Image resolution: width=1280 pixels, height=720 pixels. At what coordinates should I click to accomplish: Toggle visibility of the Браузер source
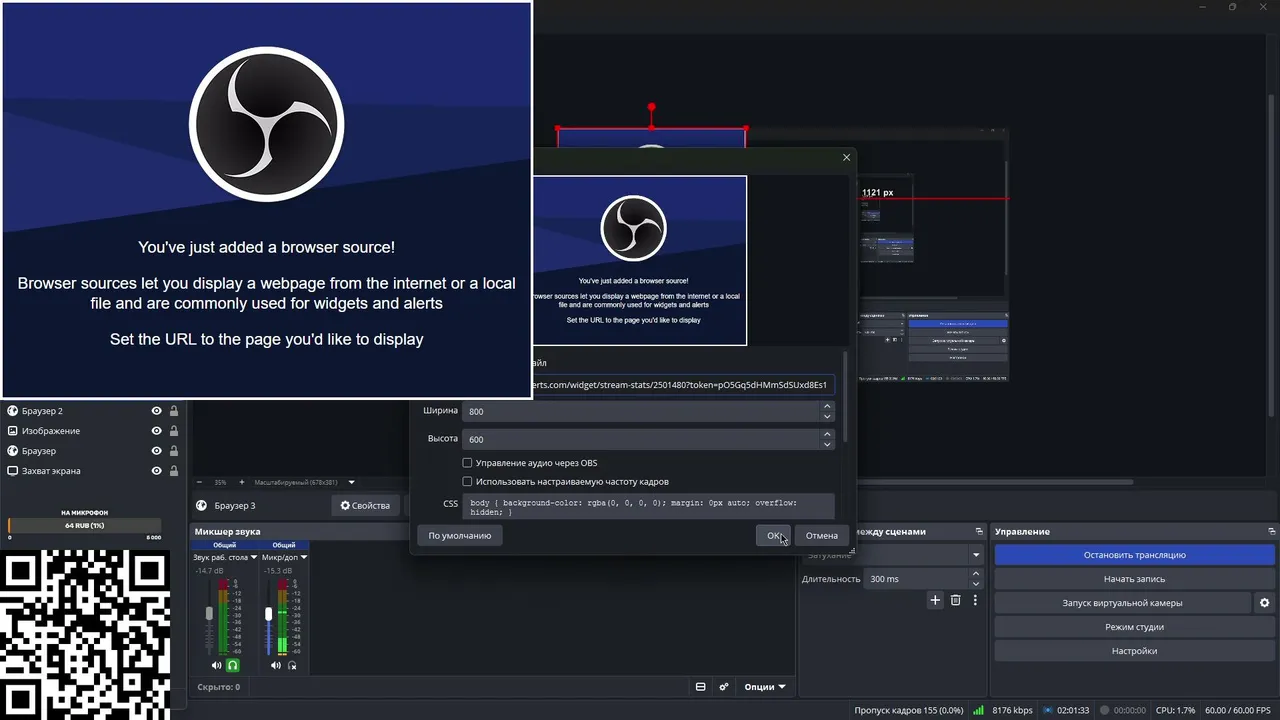156,451
